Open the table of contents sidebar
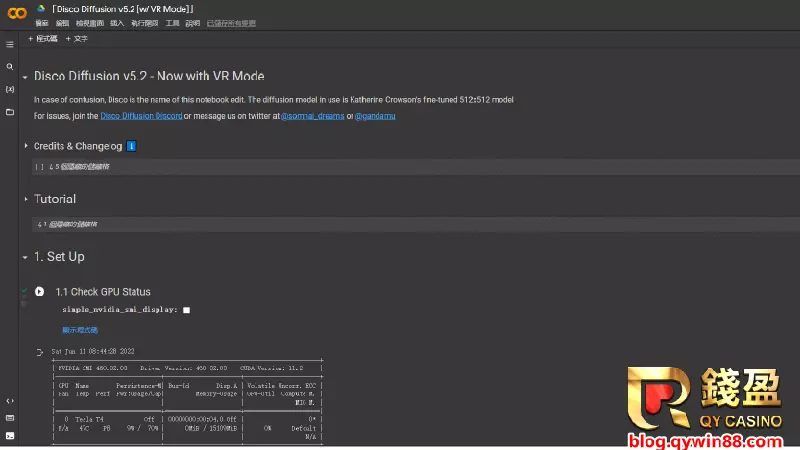Image resolution: width=800 pixels, height=450 pixels. [10, 44]
